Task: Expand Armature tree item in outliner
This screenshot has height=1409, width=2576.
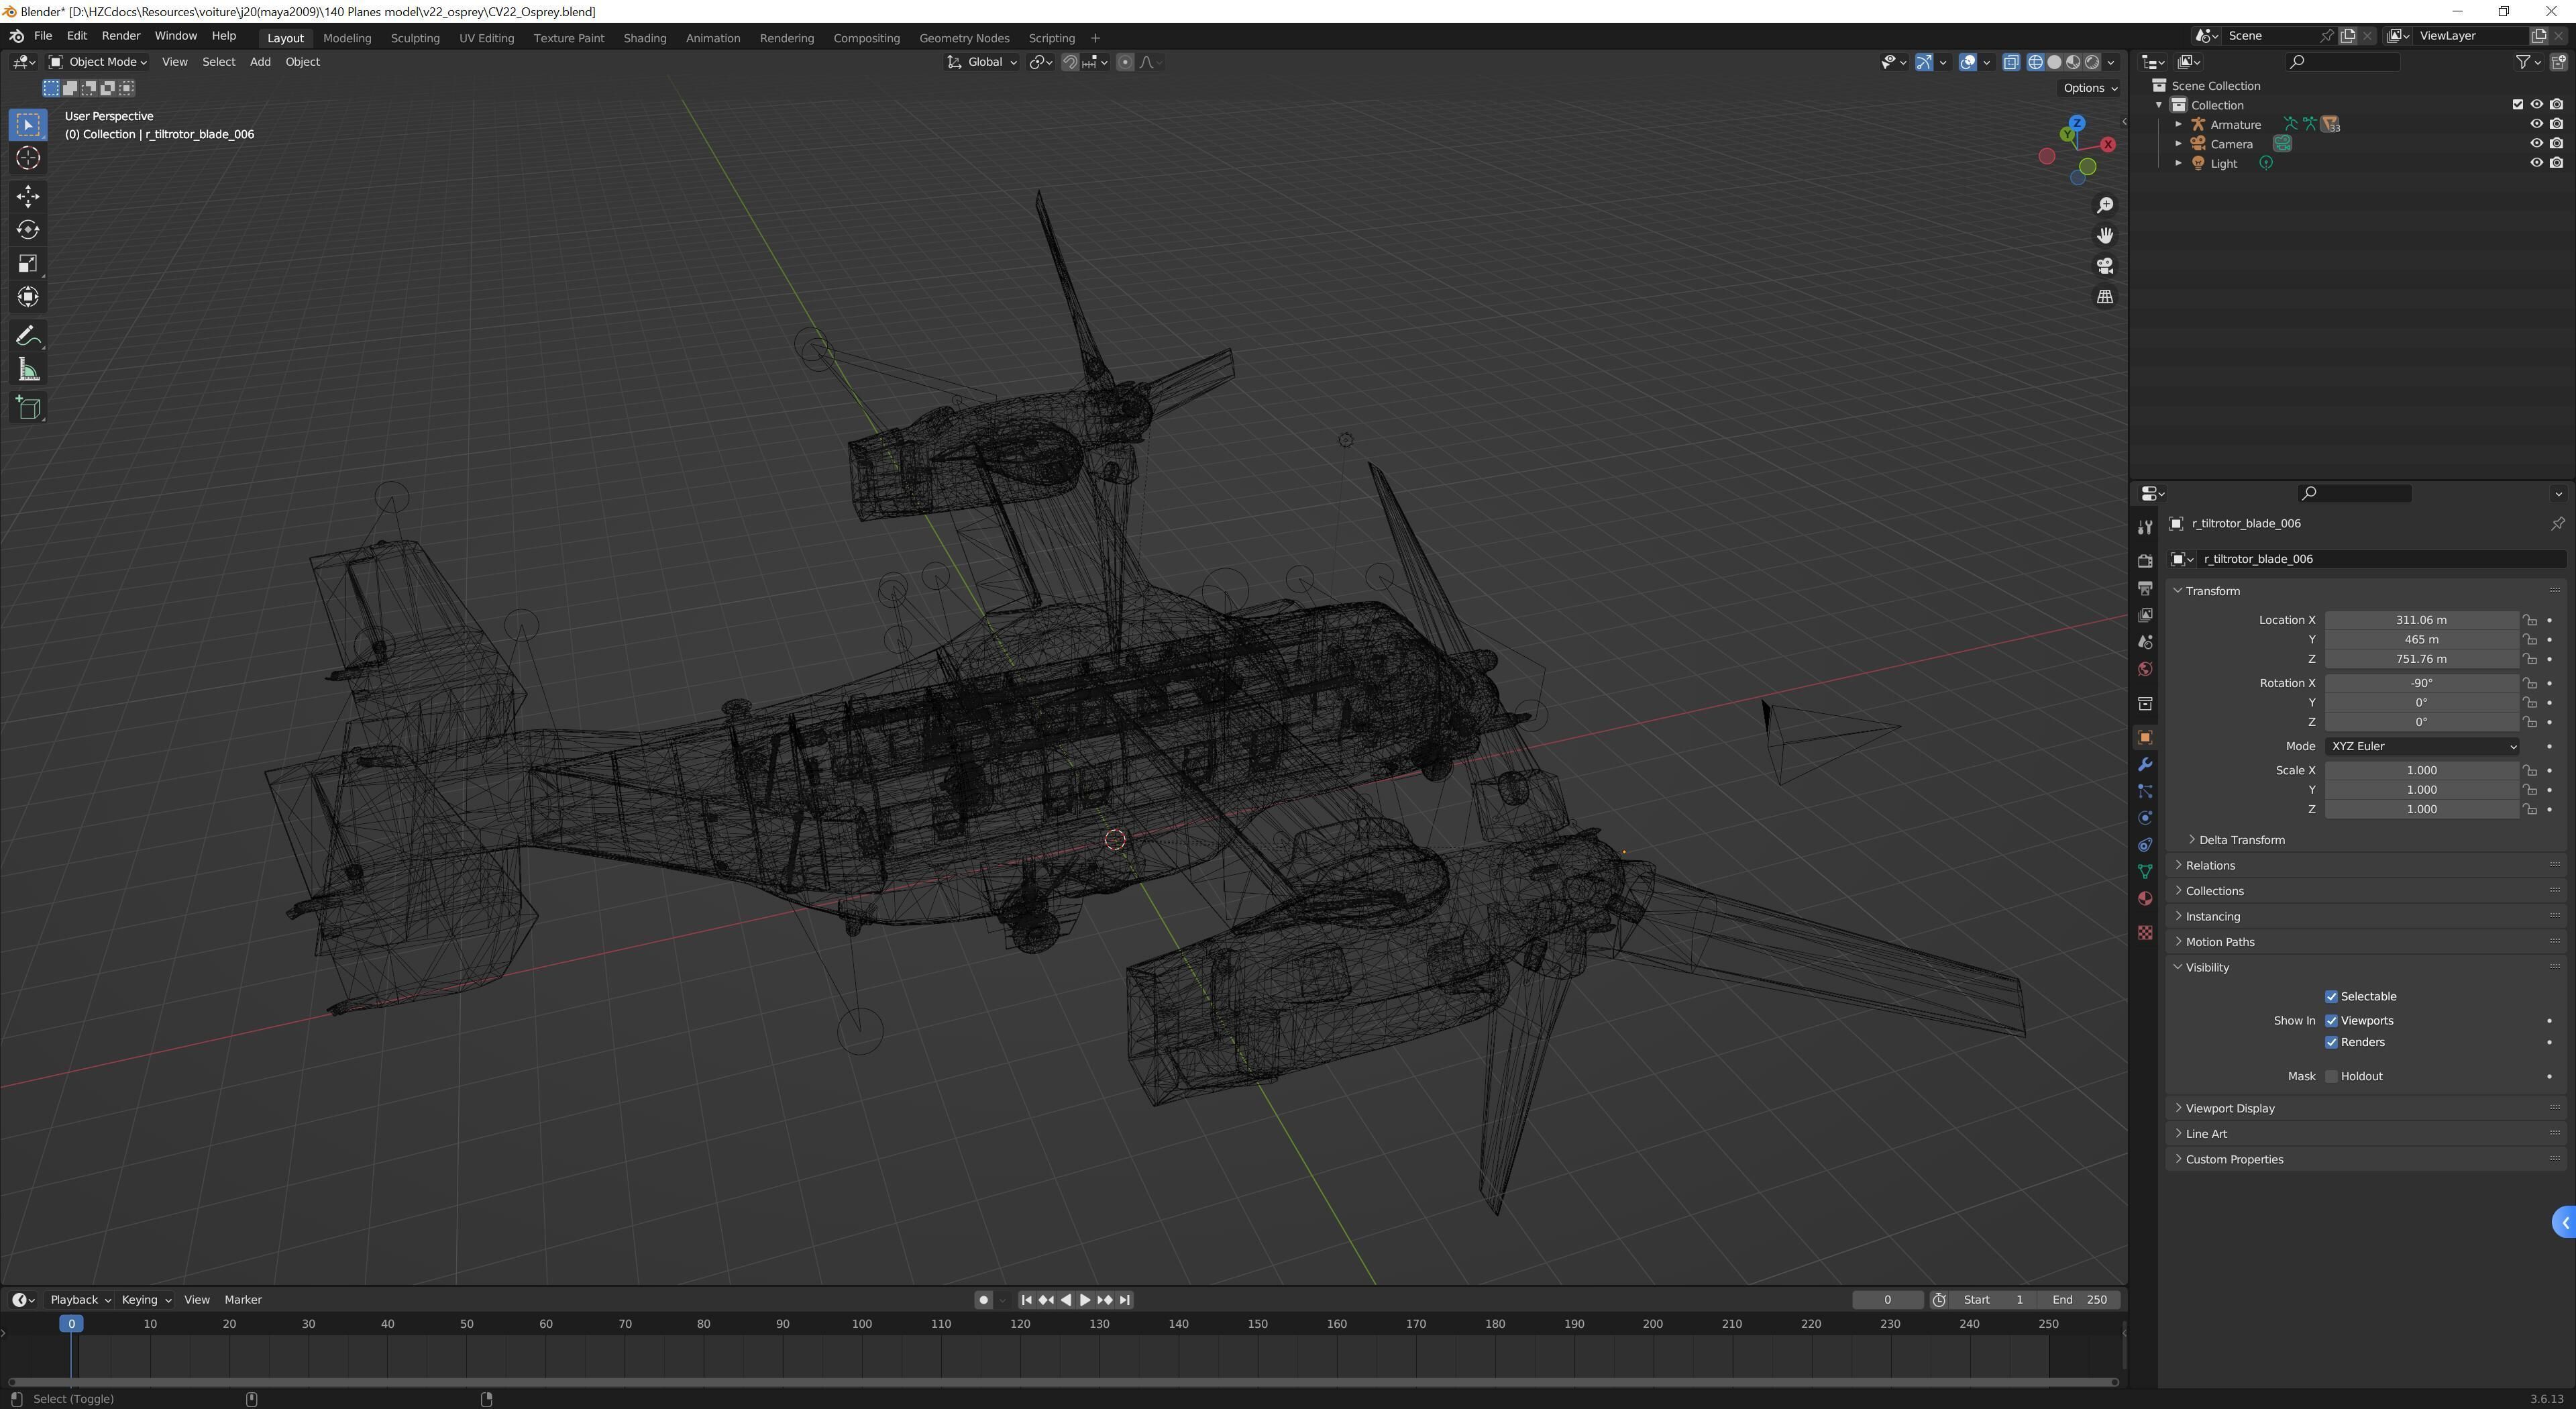Action: [2179, 124]
